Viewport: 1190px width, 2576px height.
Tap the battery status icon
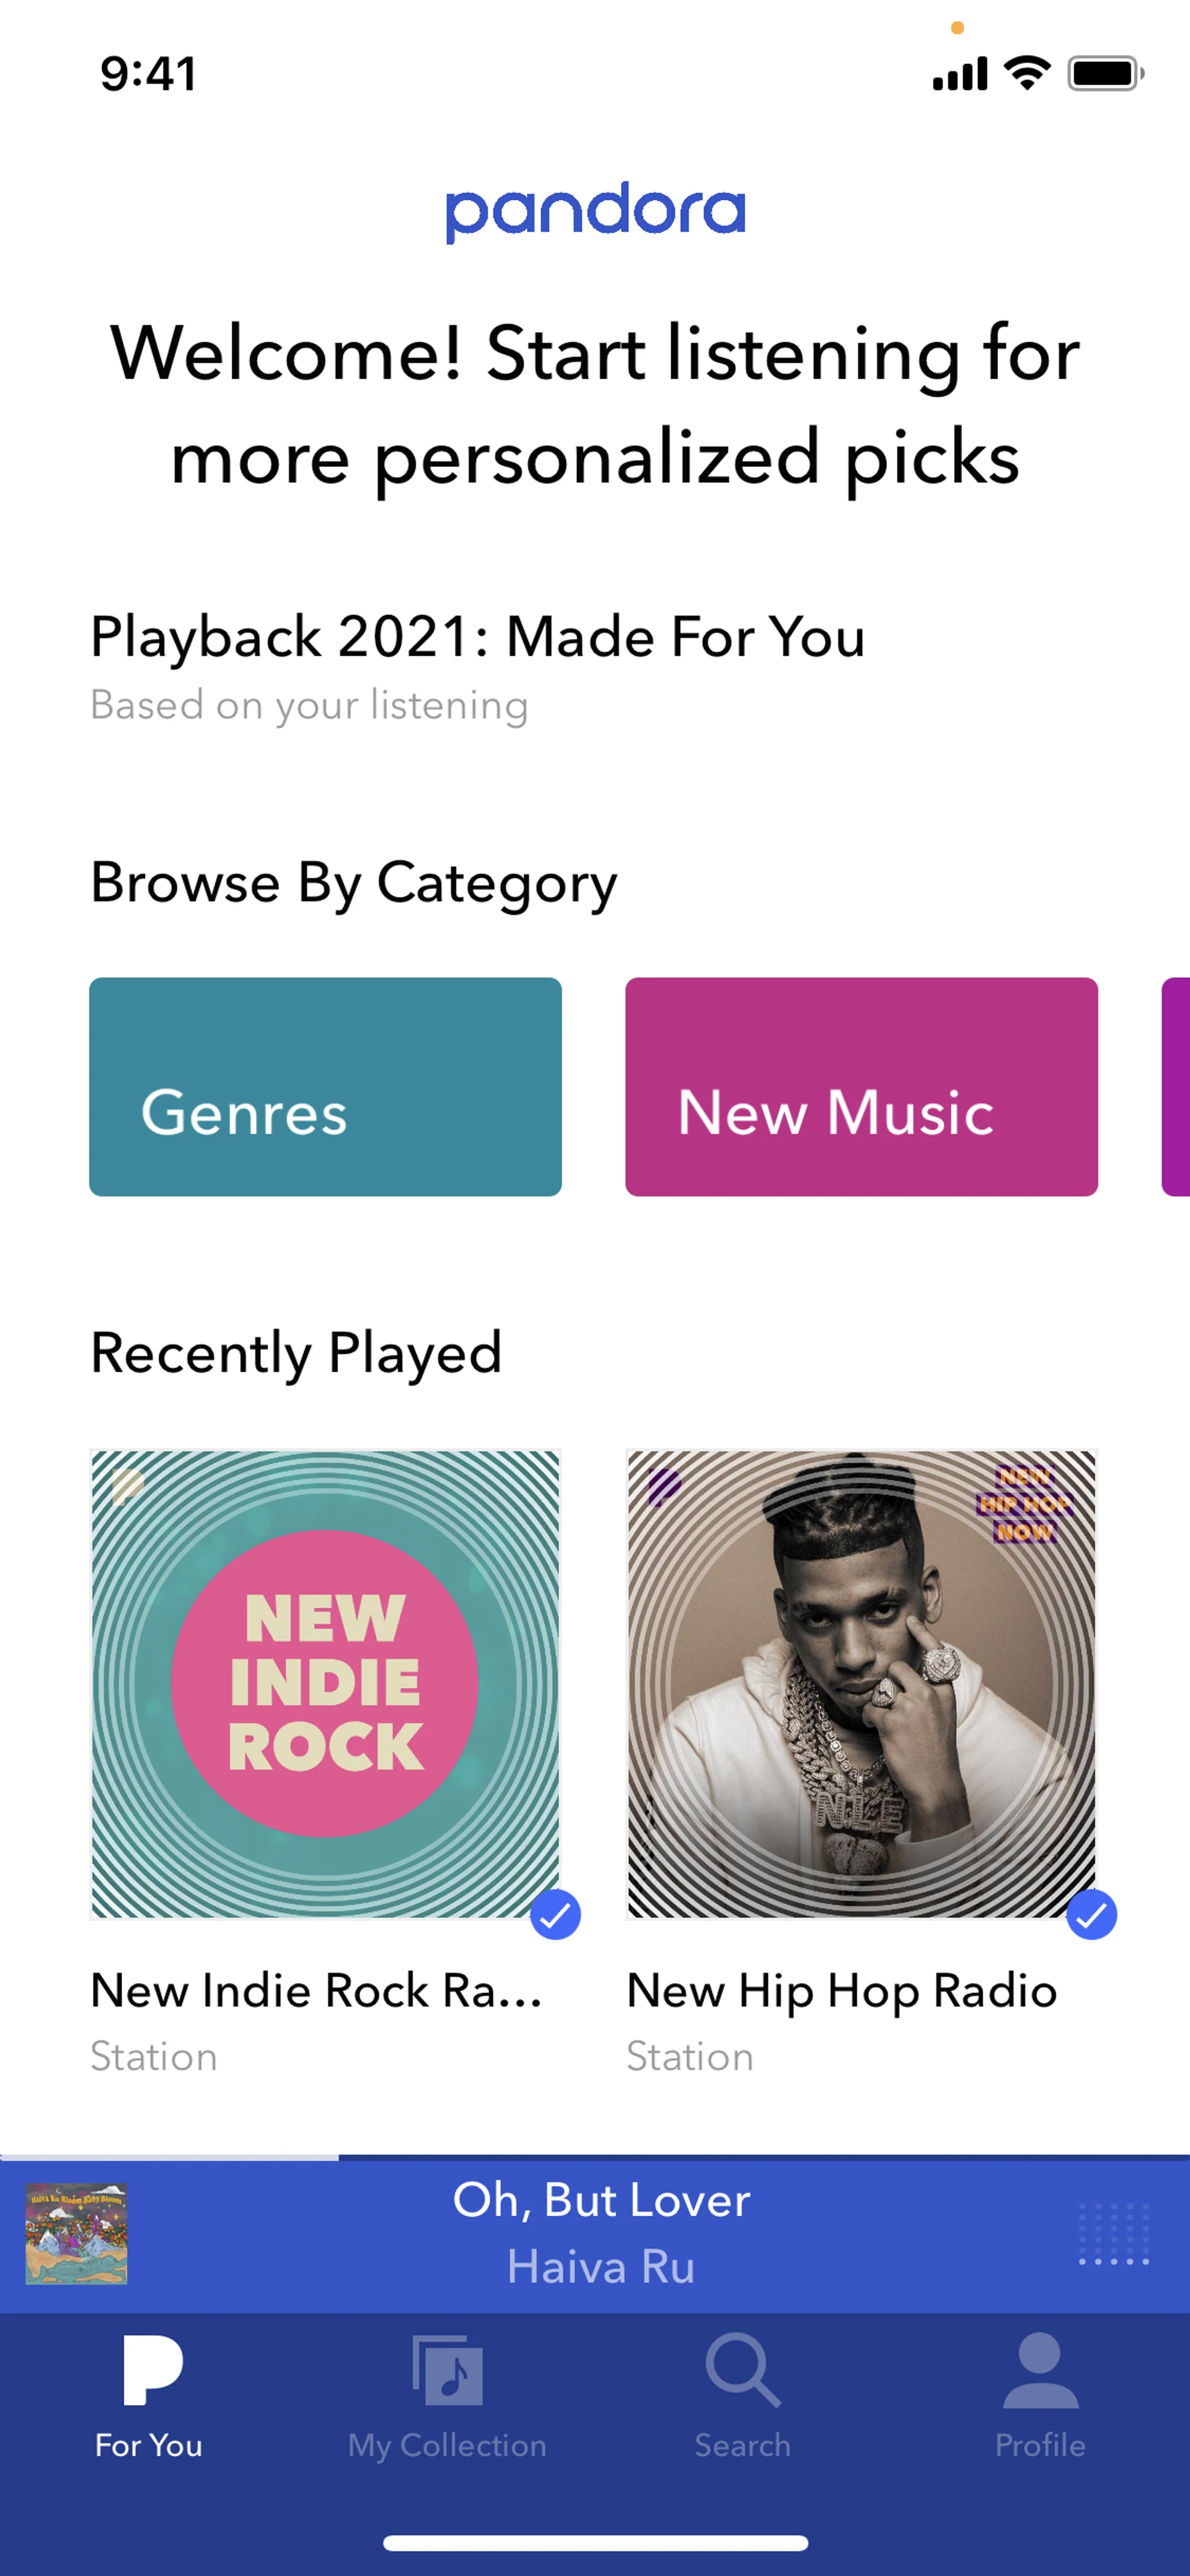1104,73
